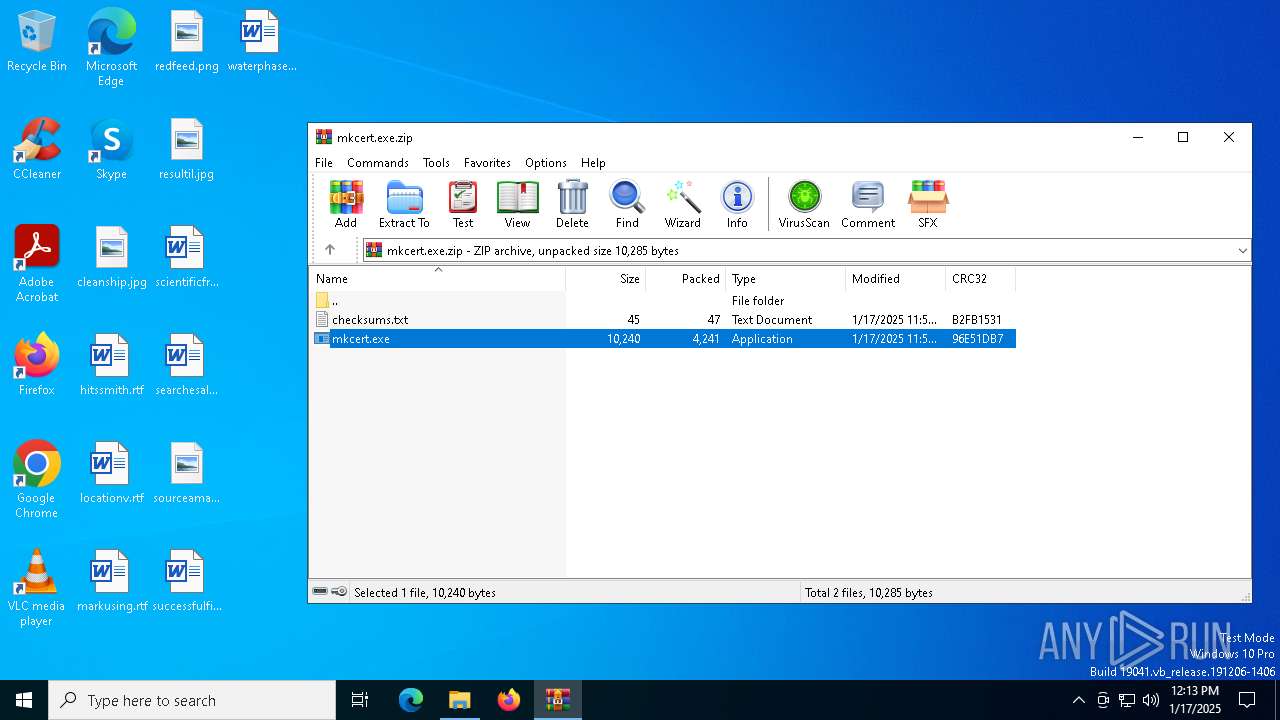Click the Add toolbar icon in WinRAR
The height and width of the screenshot is (720, 1280).
click(346, 205)
